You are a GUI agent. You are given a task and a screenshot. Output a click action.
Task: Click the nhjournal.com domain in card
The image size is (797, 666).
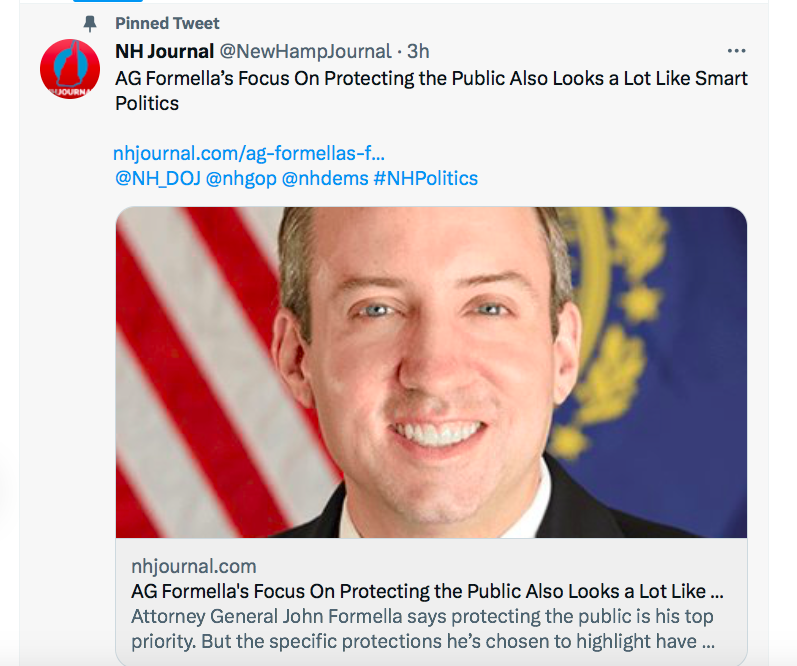tap(193, 566)
